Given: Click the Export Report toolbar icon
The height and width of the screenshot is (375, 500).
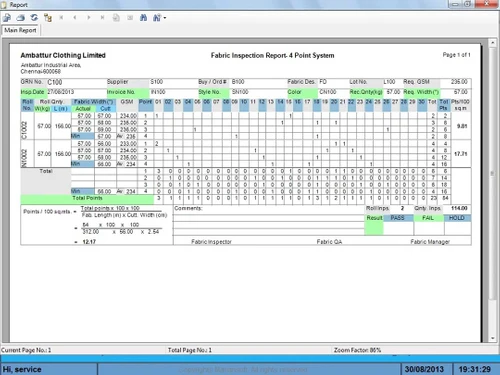Looking at the screenshot, I should click(x=7, y=18).
